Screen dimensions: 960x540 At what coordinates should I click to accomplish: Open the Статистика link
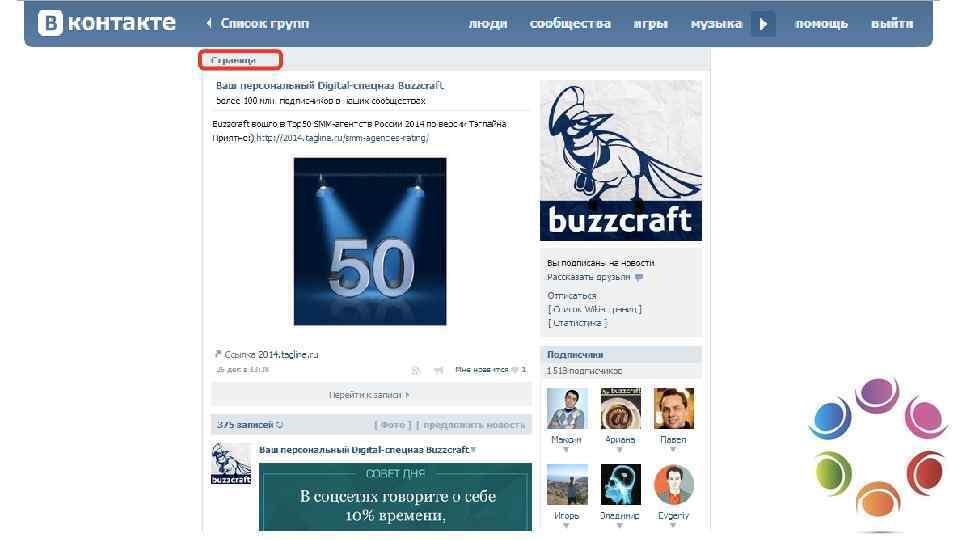[x=577, y=323]
